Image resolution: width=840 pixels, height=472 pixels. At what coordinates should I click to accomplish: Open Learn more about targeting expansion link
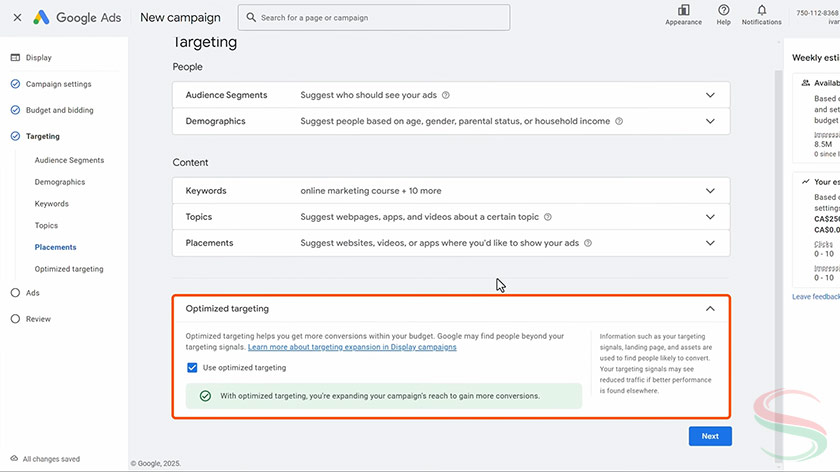pyautogui.click(x=352, y=347)
